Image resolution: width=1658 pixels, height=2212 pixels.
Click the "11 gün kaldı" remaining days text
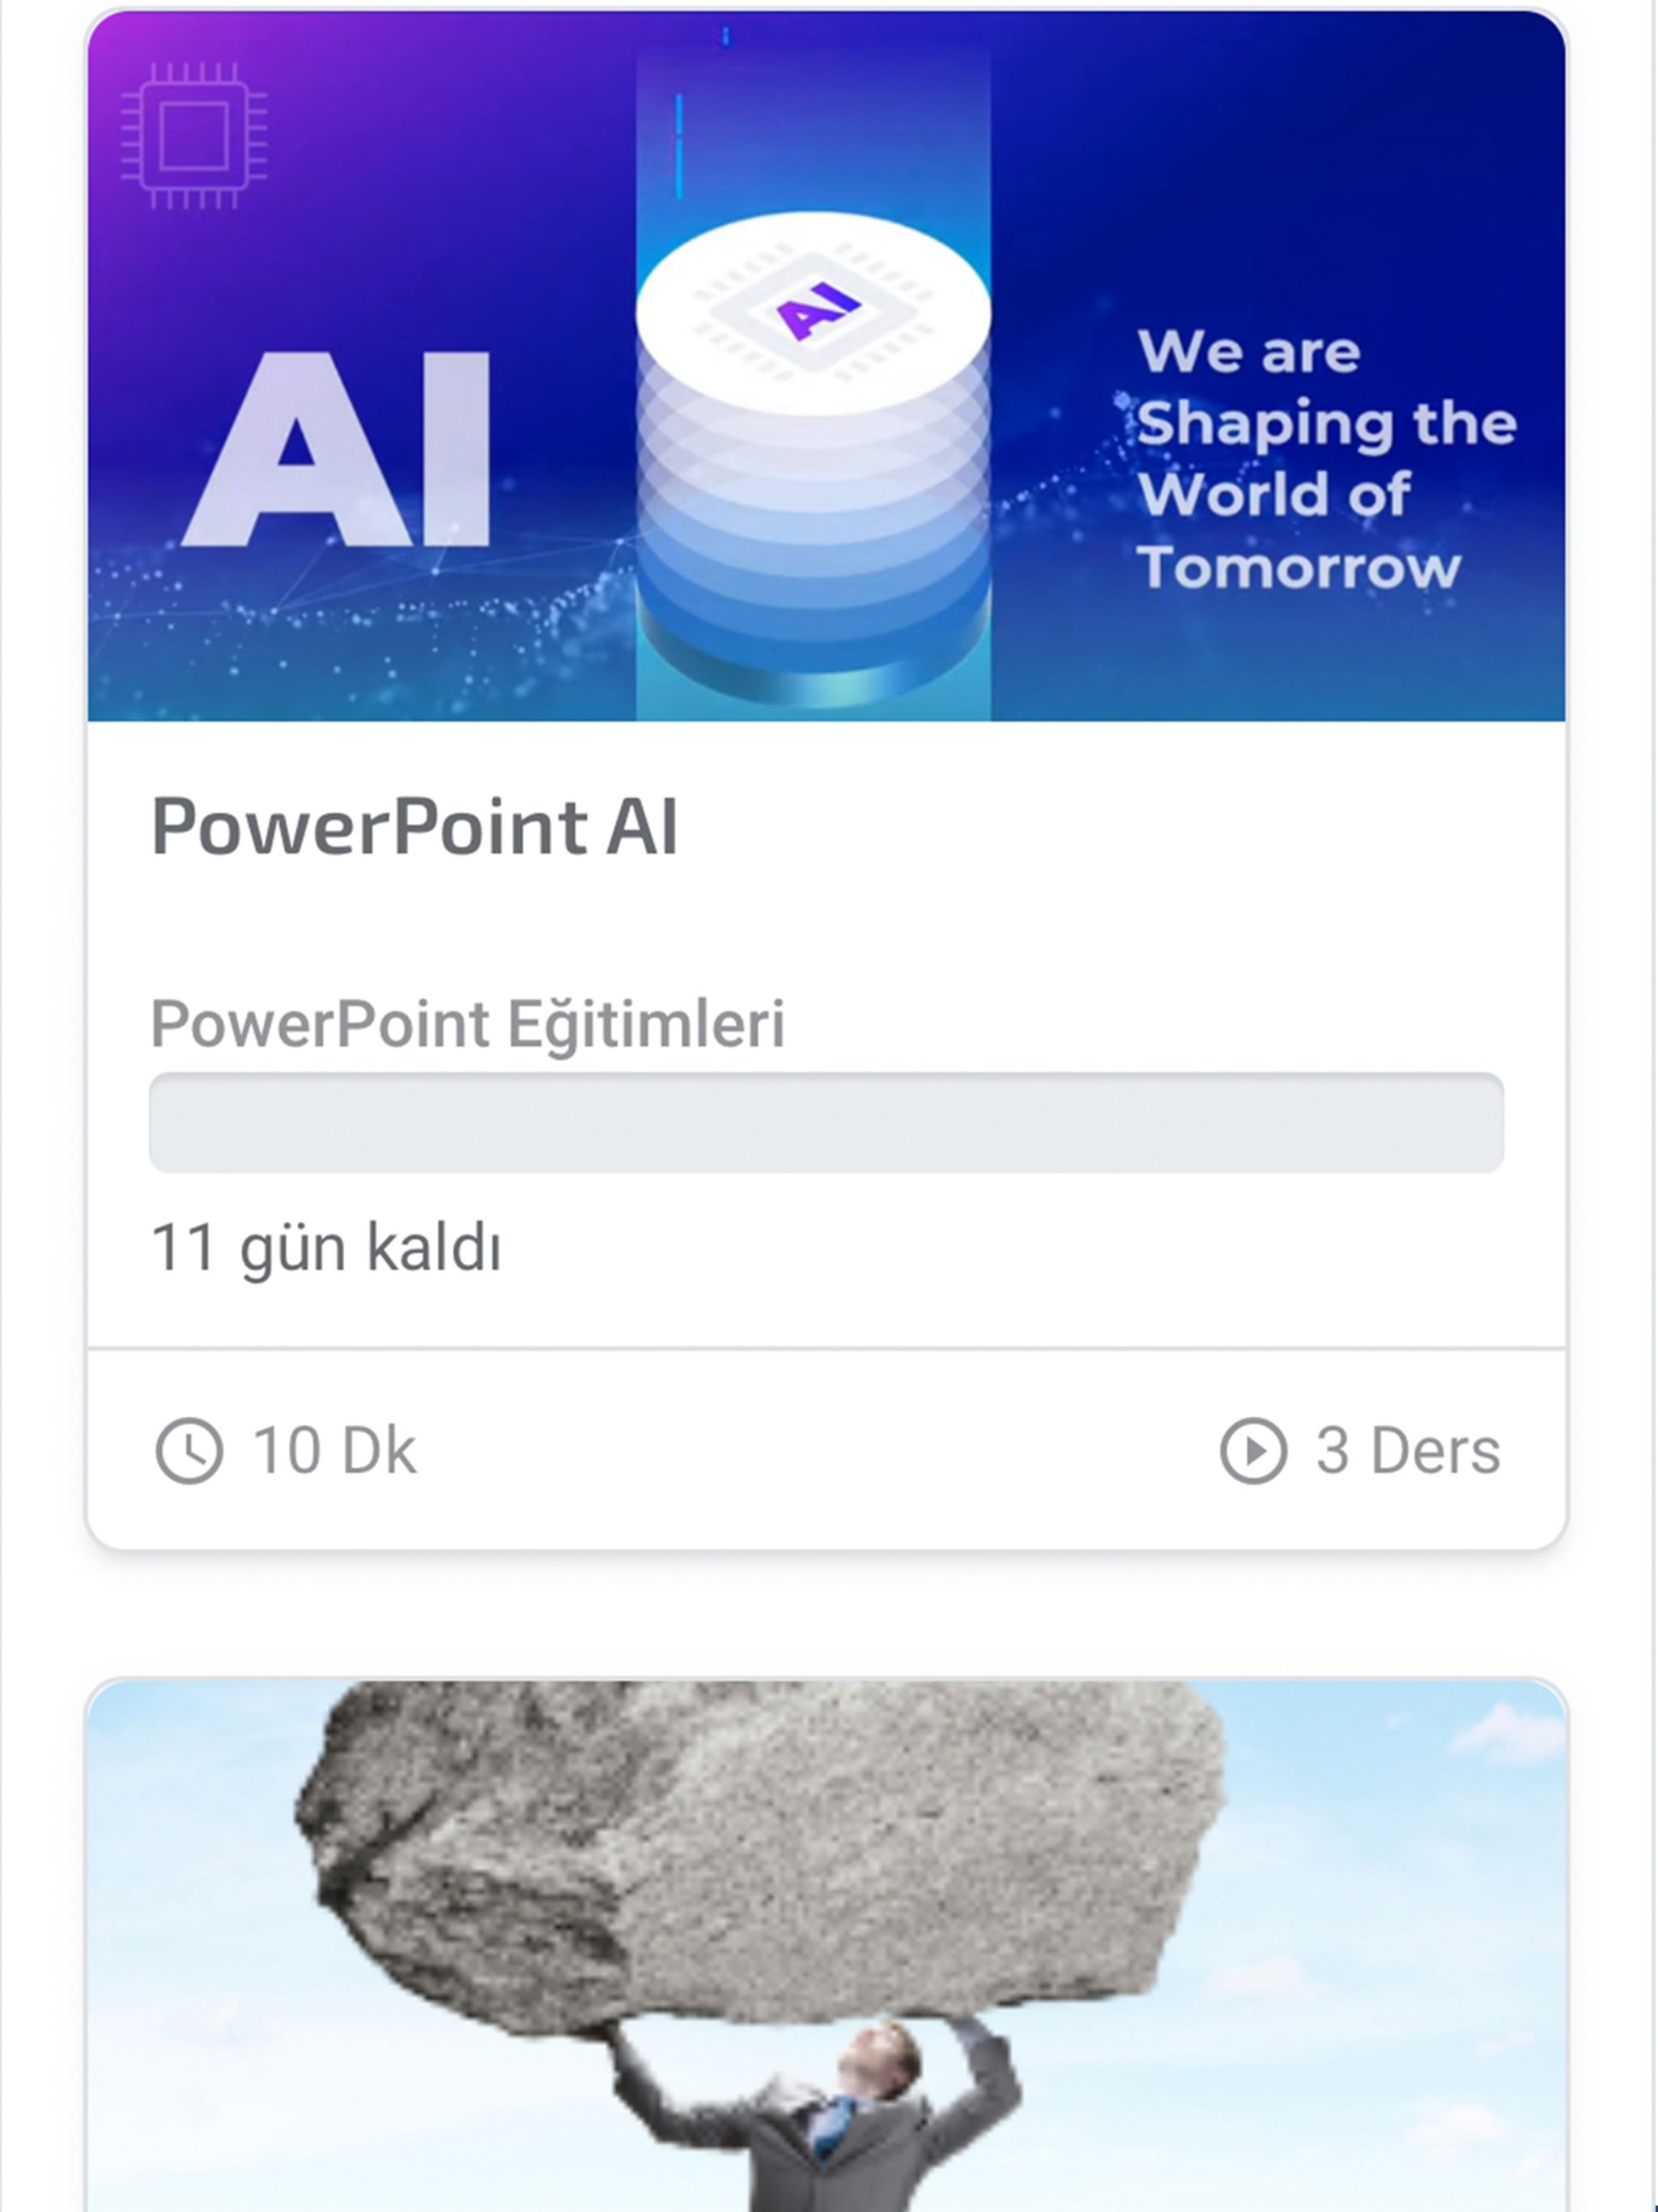pos(326,1248)
